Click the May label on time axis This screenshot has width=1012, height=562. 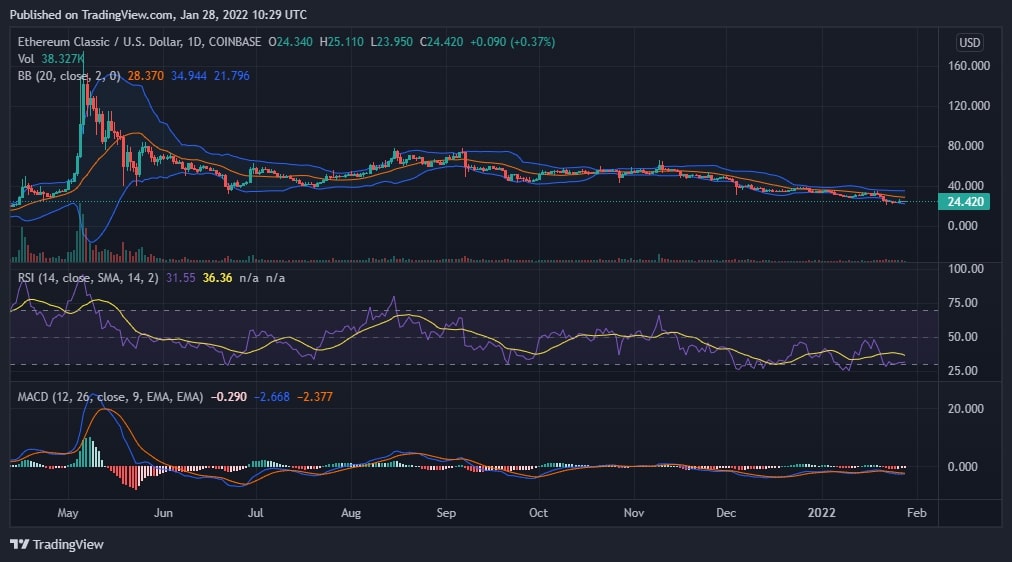tap(68, 513)
